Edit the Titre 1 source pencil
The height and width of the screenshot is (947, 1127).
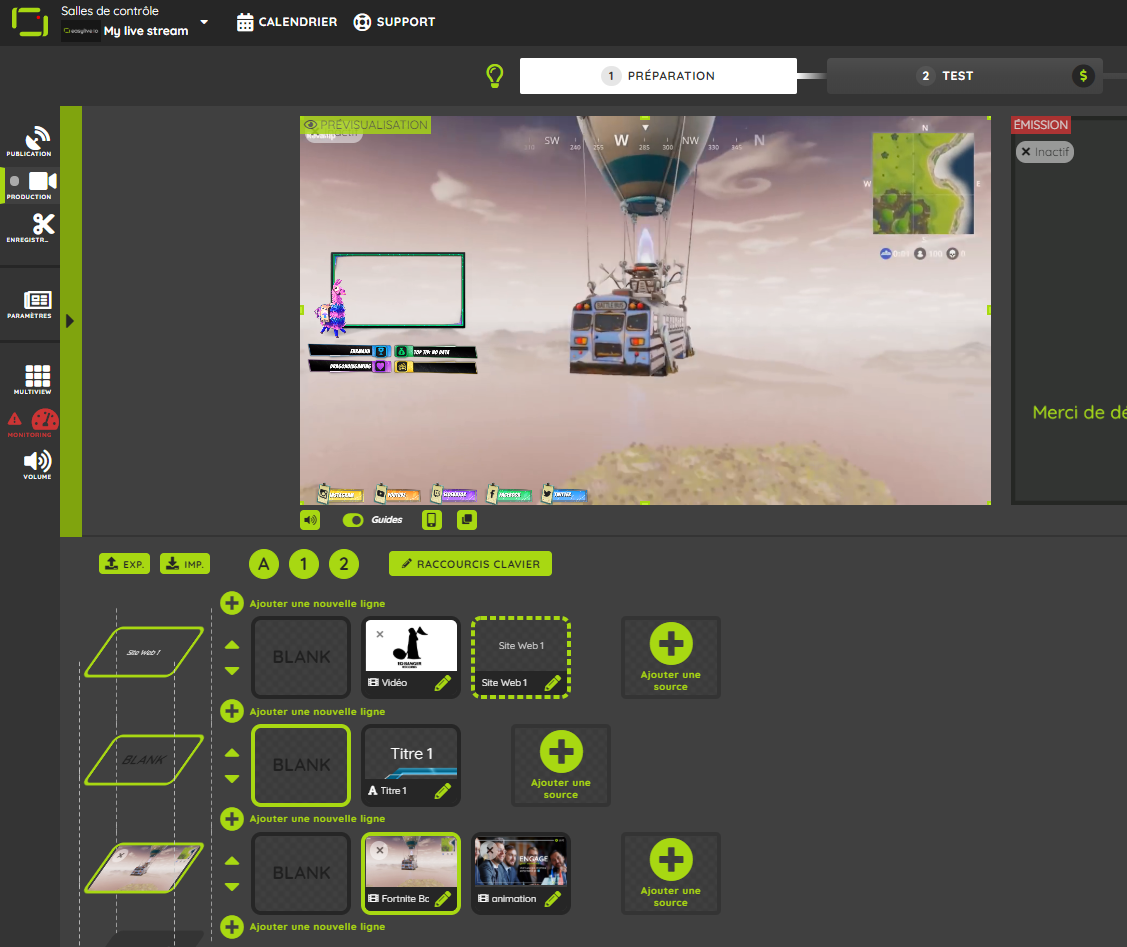(443, 791)
